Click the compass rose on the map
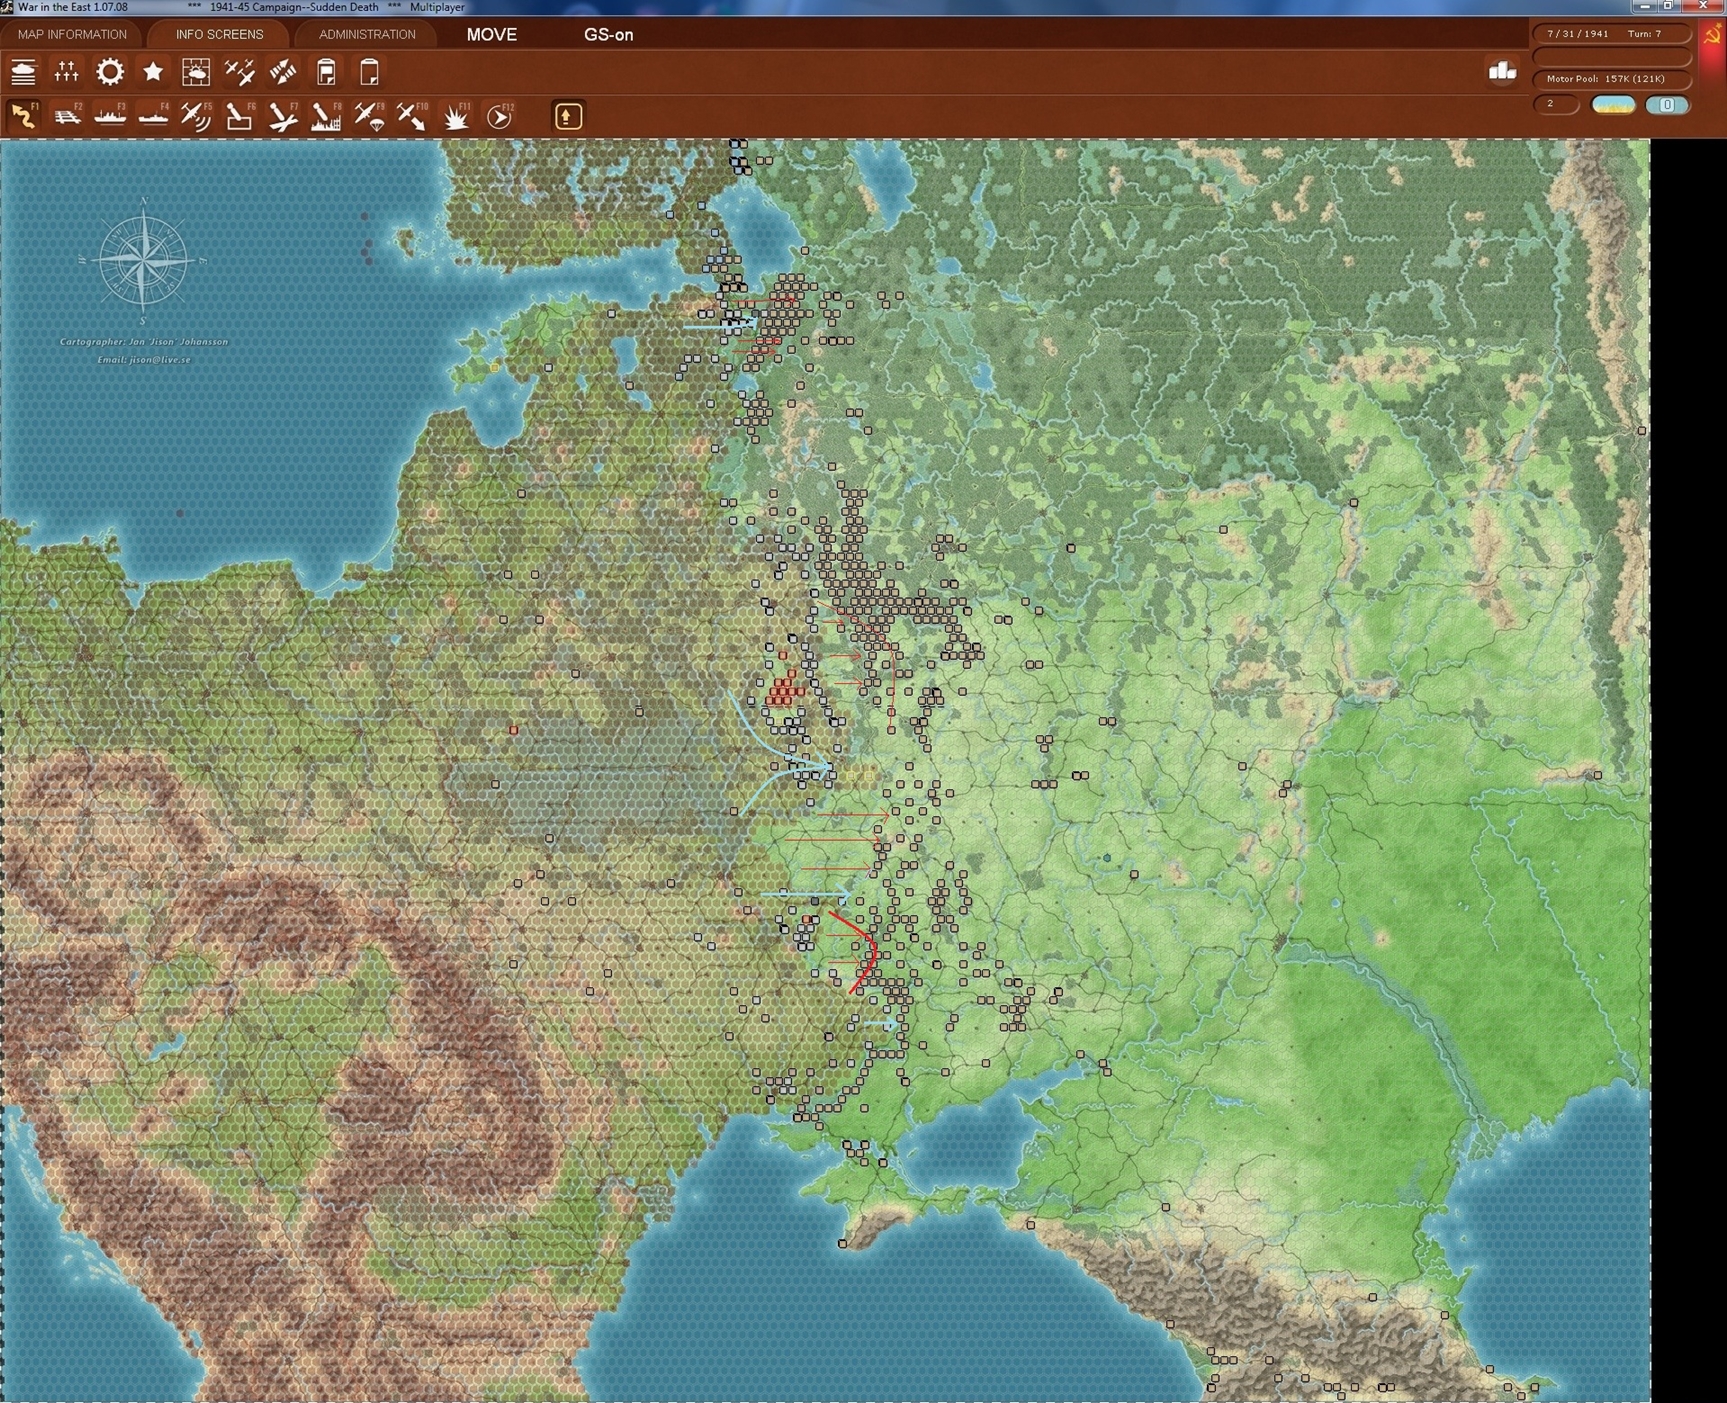Viewport: 1727px width, 1403px height. tap(144, 260)
